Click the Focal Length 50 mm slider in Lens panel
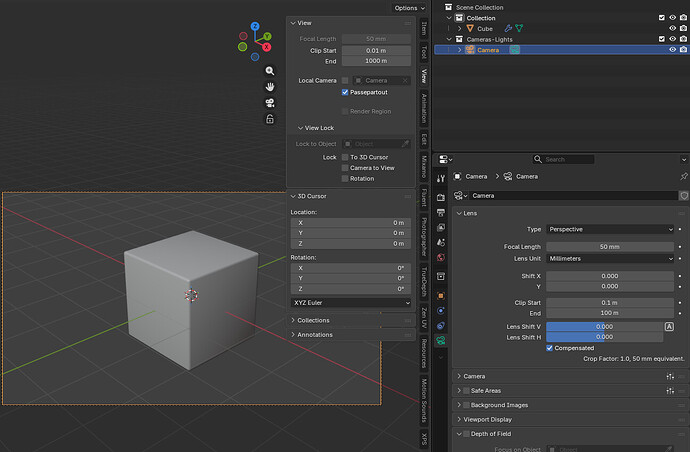The width and height of the screenshot is (690, 452). click(610, 247)
